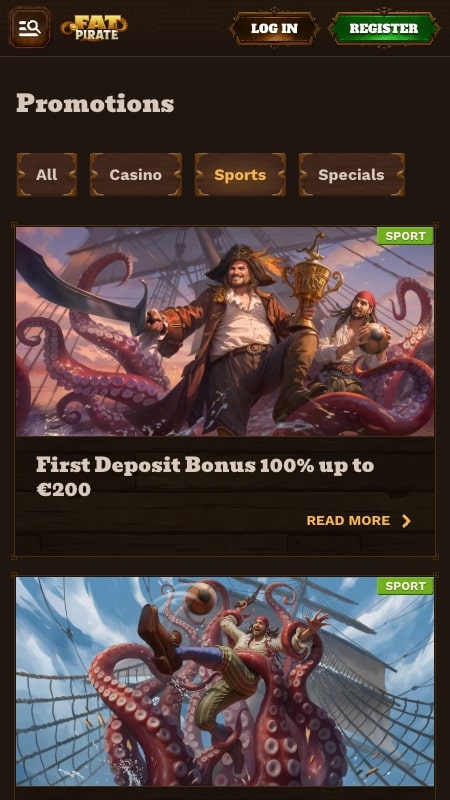
Task: Open the pirate holding trophy banner image
Action: (x=225, y=332)
